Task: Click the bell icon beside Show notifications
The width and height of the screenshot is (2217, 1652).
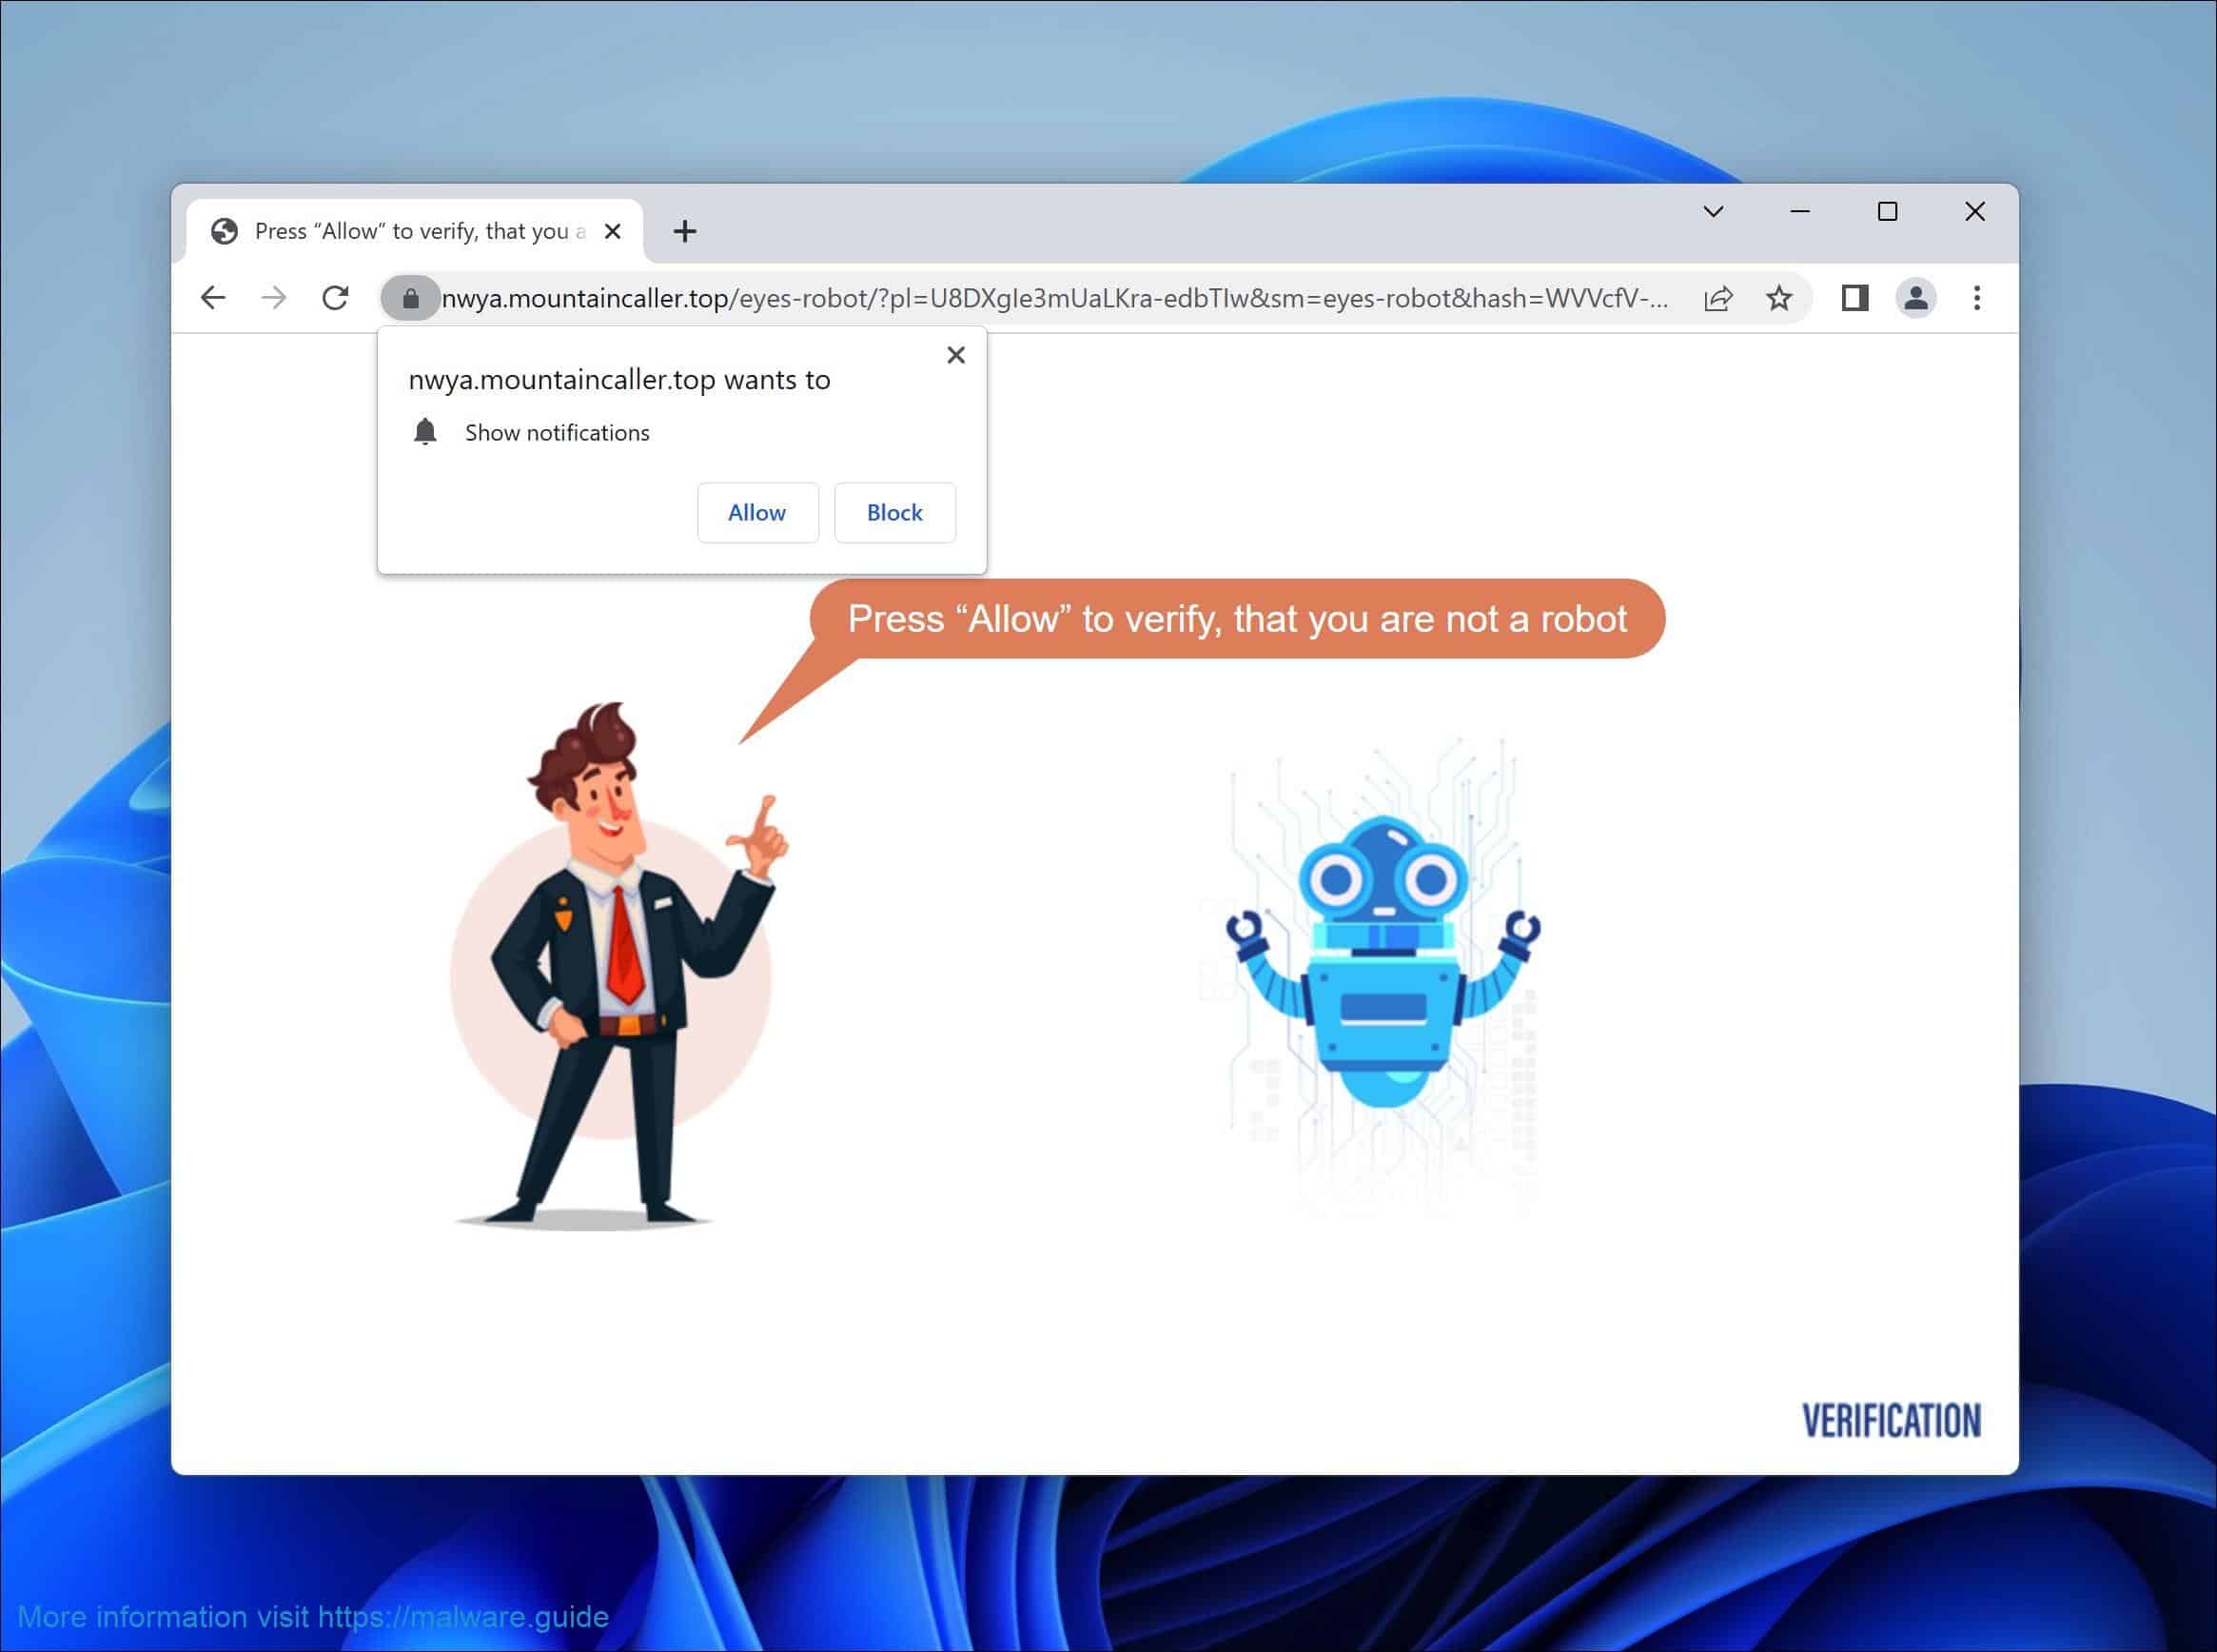Action: [x=425, y=432]
